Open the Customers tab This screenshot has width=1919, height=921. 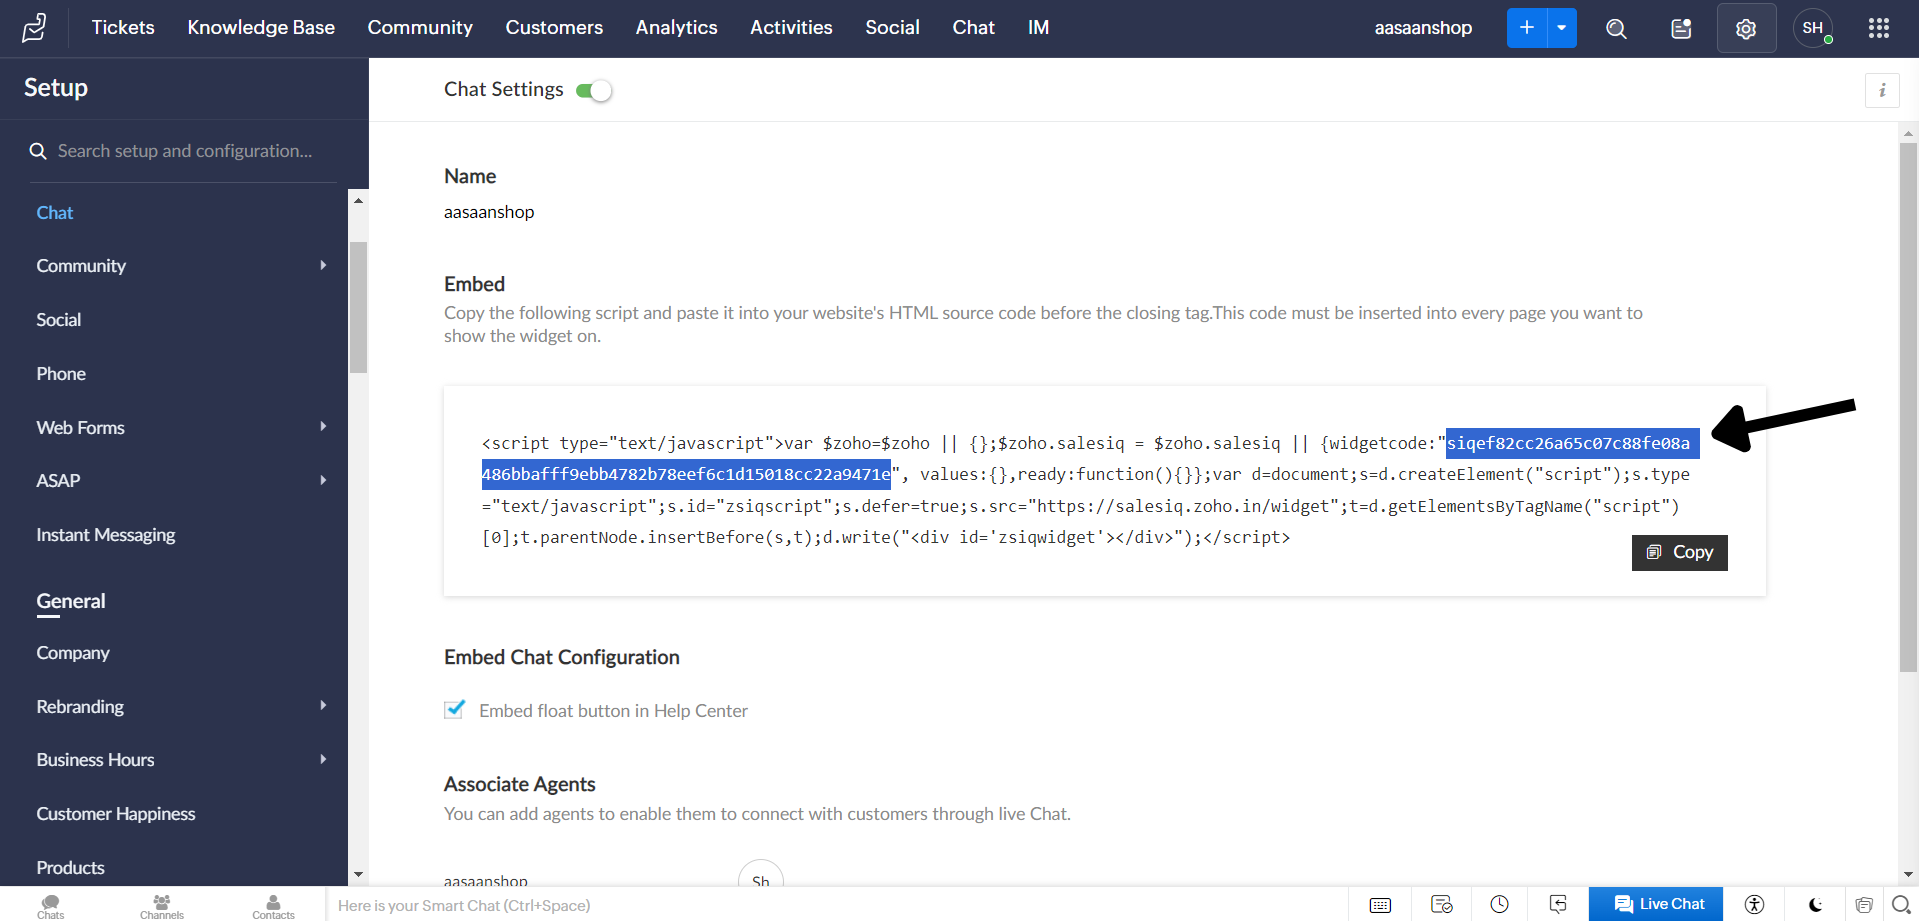554,28
